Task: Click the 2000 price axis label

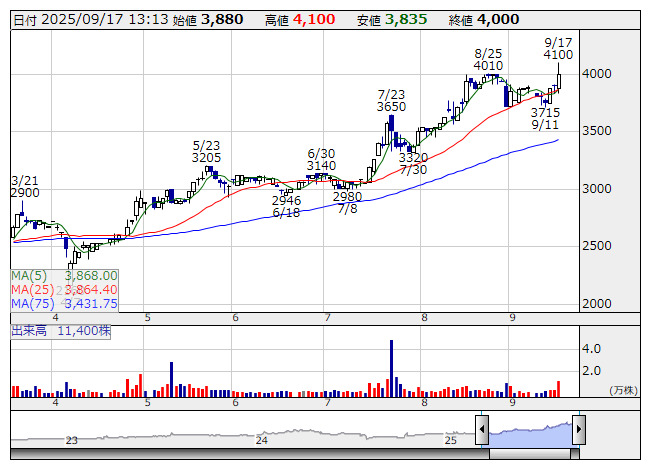Action: tap(596, 304)
